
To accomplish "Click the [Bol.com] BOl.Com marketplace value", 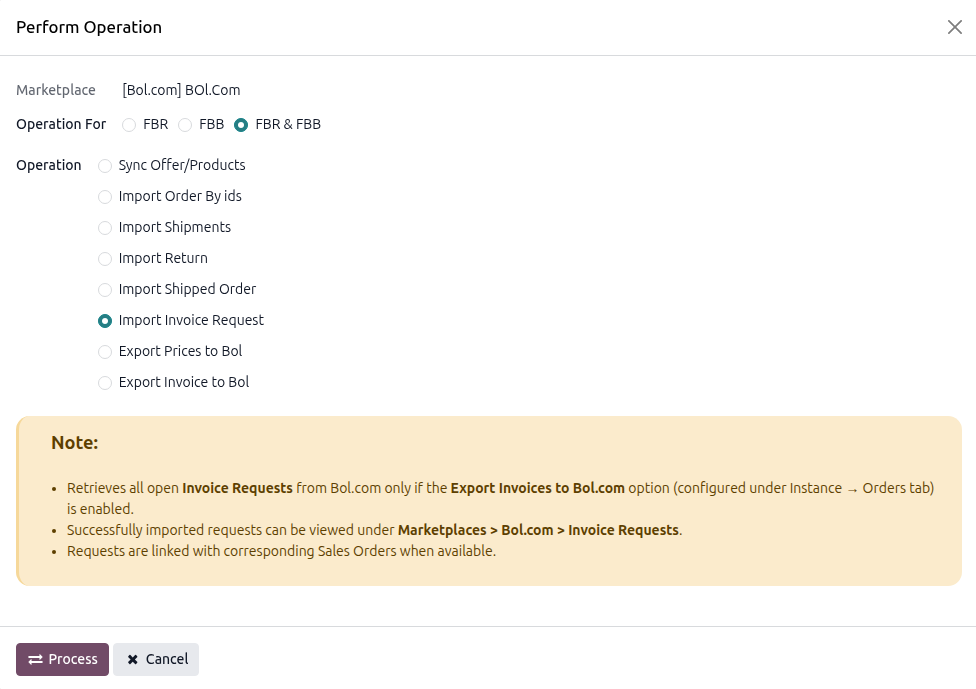I will (x=181, y=90).
